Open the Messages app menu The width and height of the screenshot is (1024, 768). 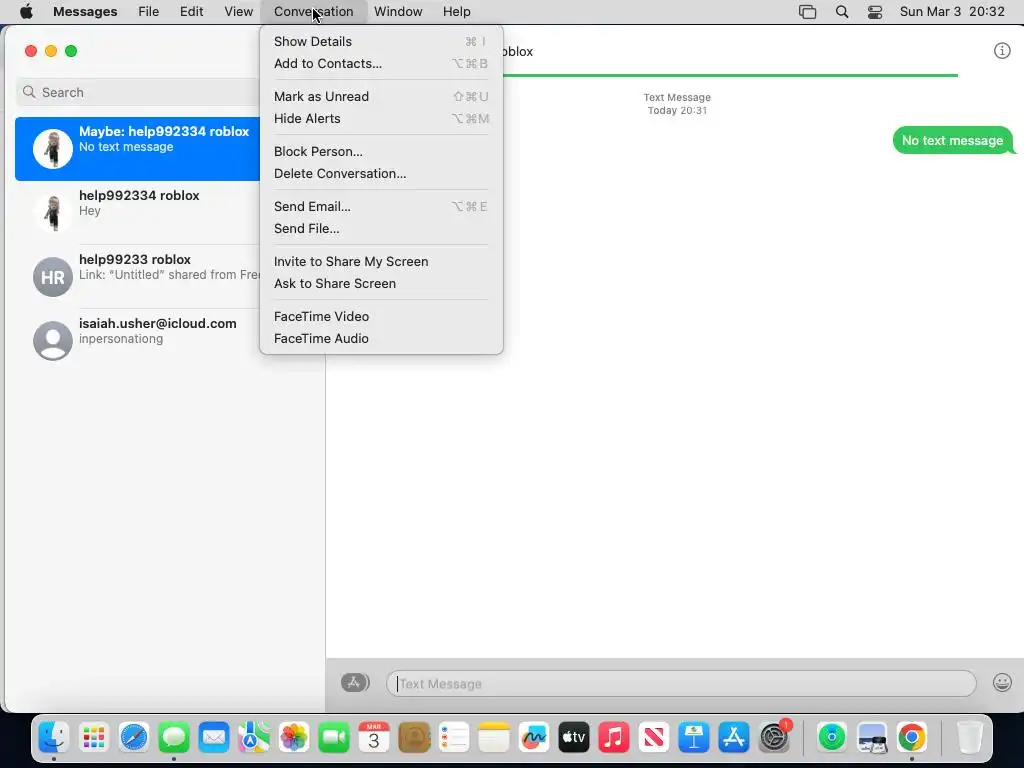[85, 12]
